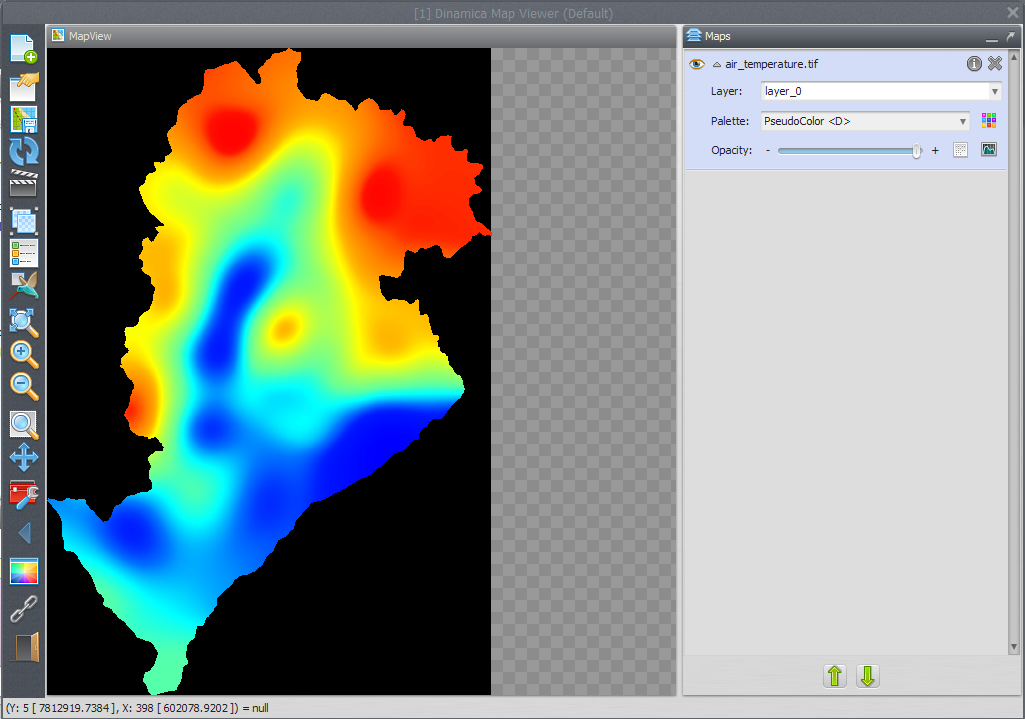Click the histogram icon beside the opacity slider

pyautogui.click(x=989, y=150)
